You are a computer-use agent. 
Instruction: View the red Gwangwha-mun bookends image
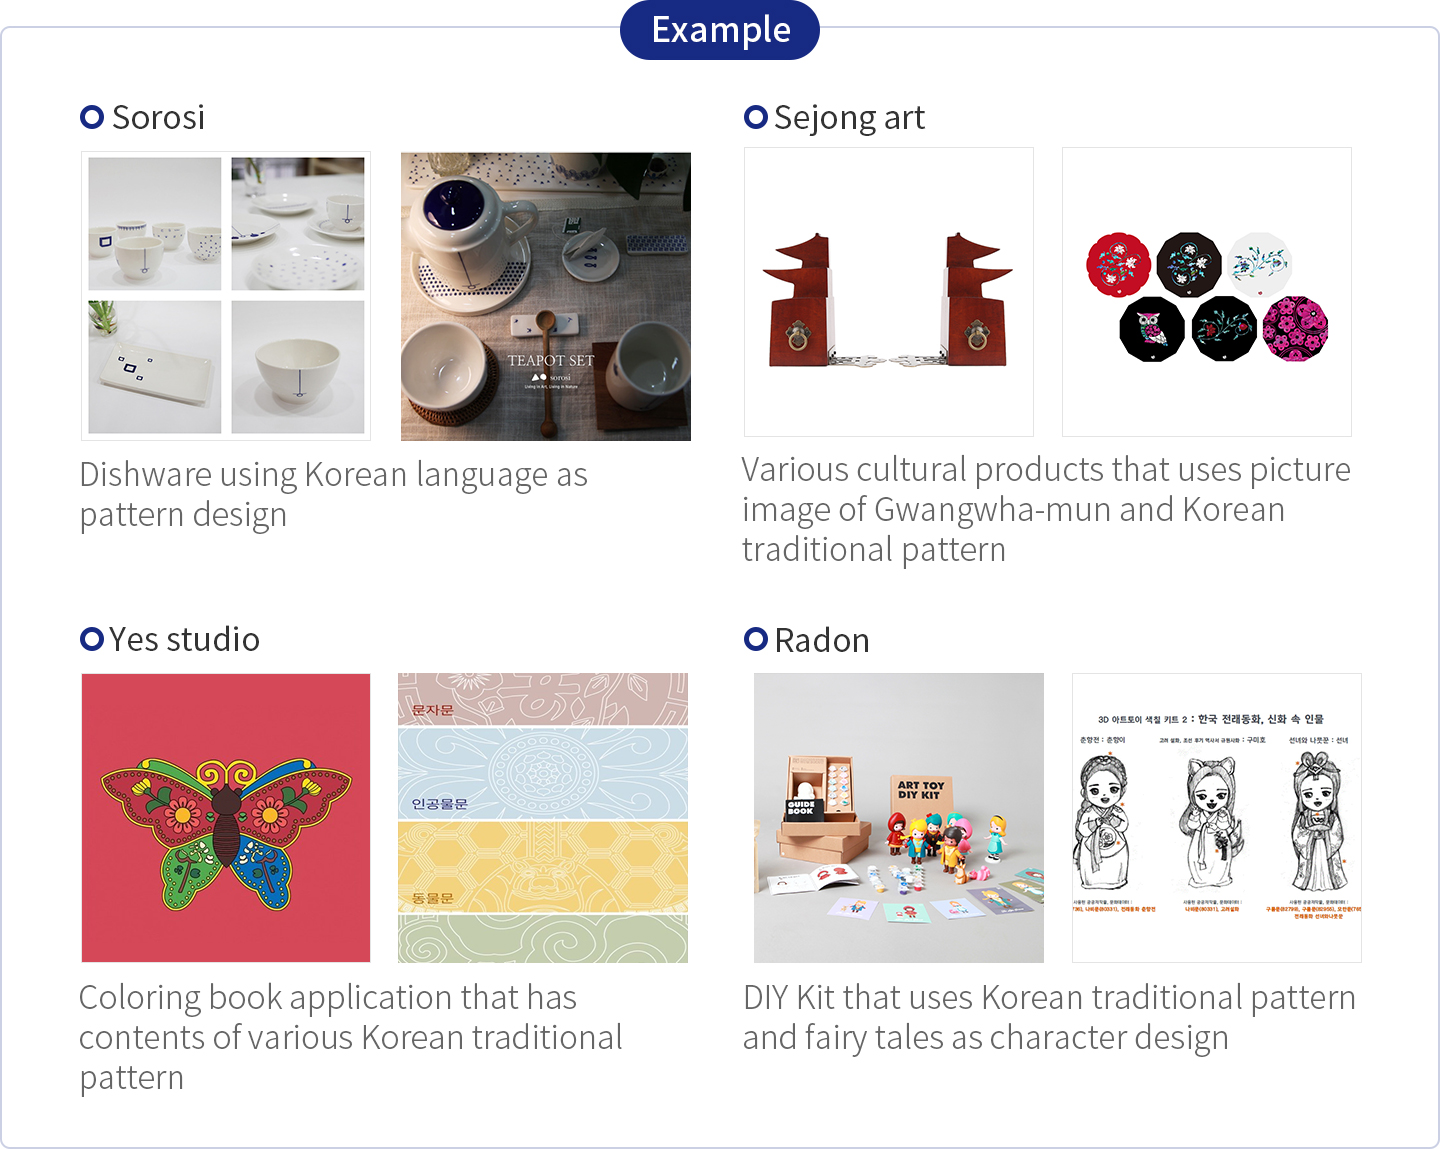click(x=889, y=292)
